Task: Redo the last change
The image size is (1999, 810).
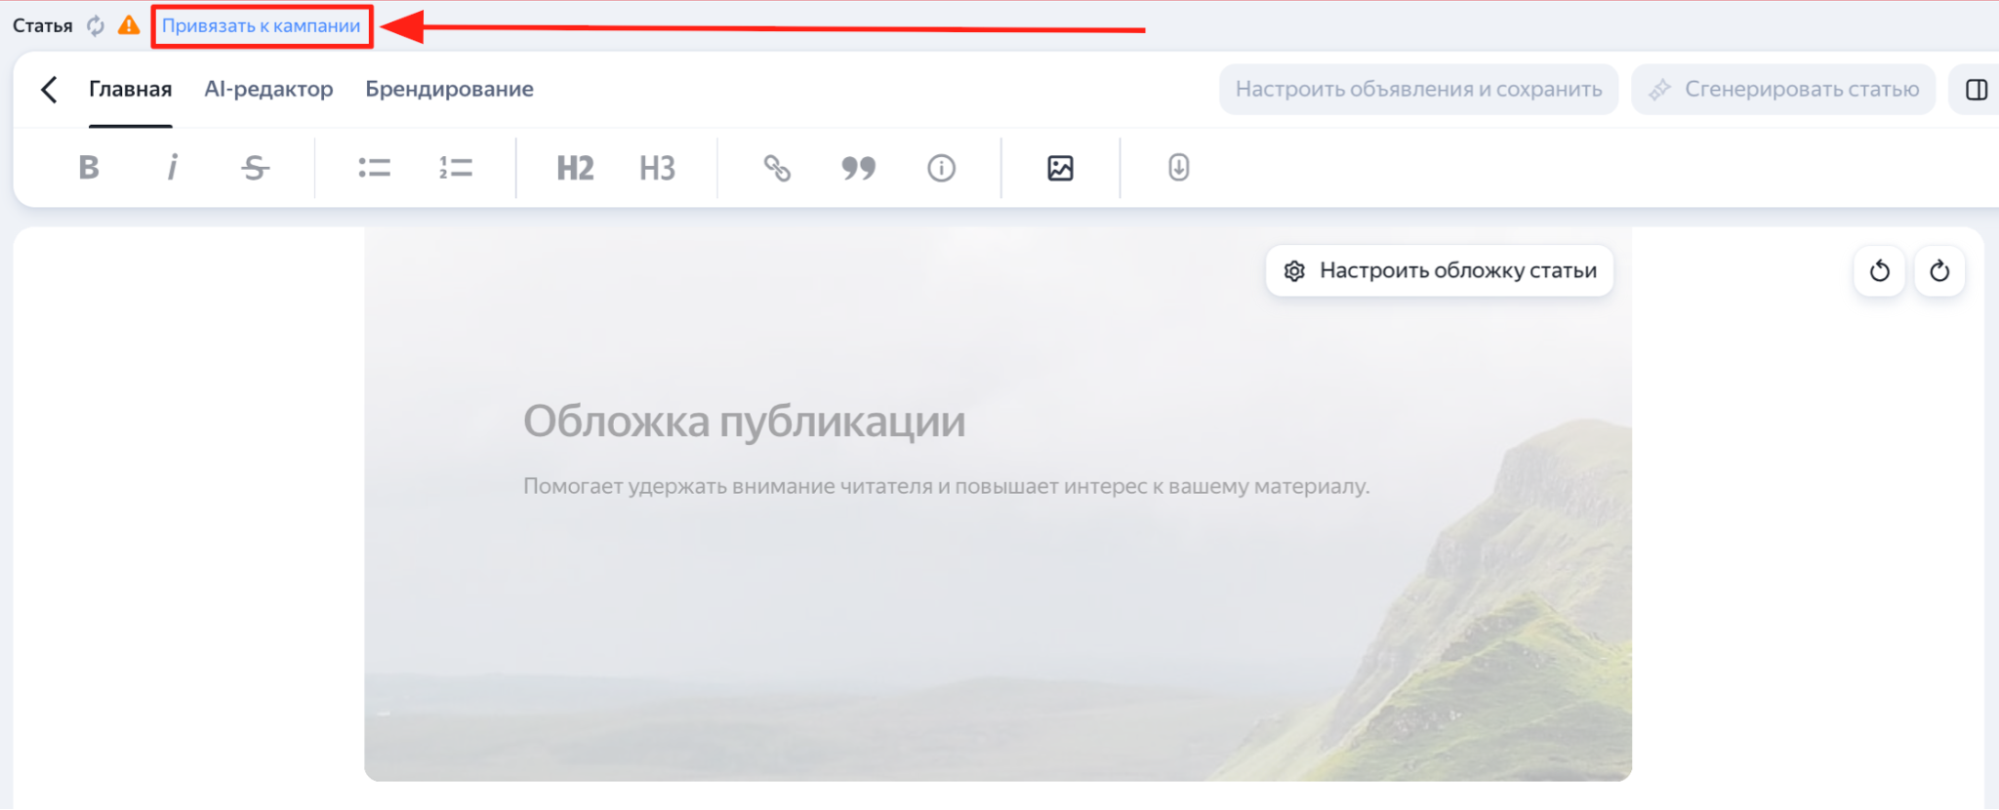Action: pos(1940,271)
